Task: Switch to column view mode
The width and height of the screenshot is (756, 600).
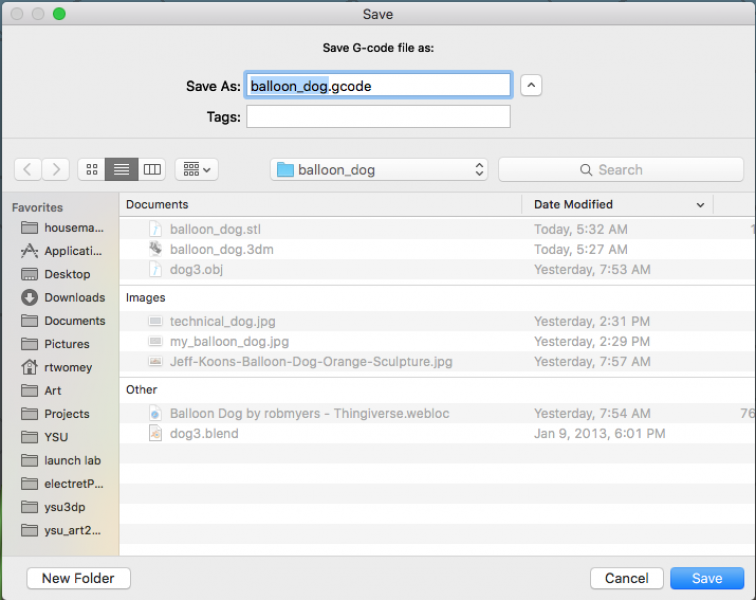Action: (x=151, y=170)
